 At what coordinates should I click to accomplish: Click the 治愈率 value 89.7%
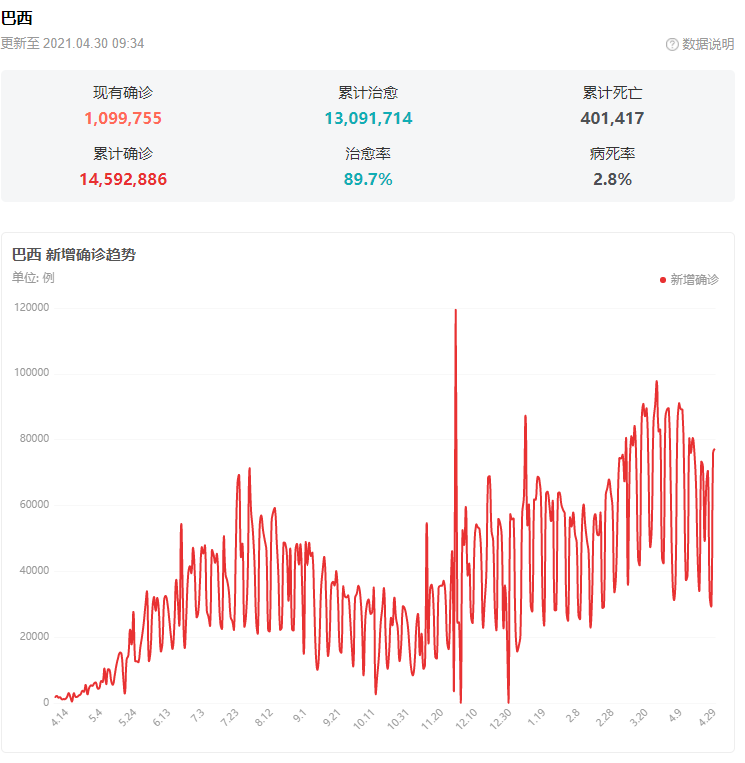[x=368, y=180]
